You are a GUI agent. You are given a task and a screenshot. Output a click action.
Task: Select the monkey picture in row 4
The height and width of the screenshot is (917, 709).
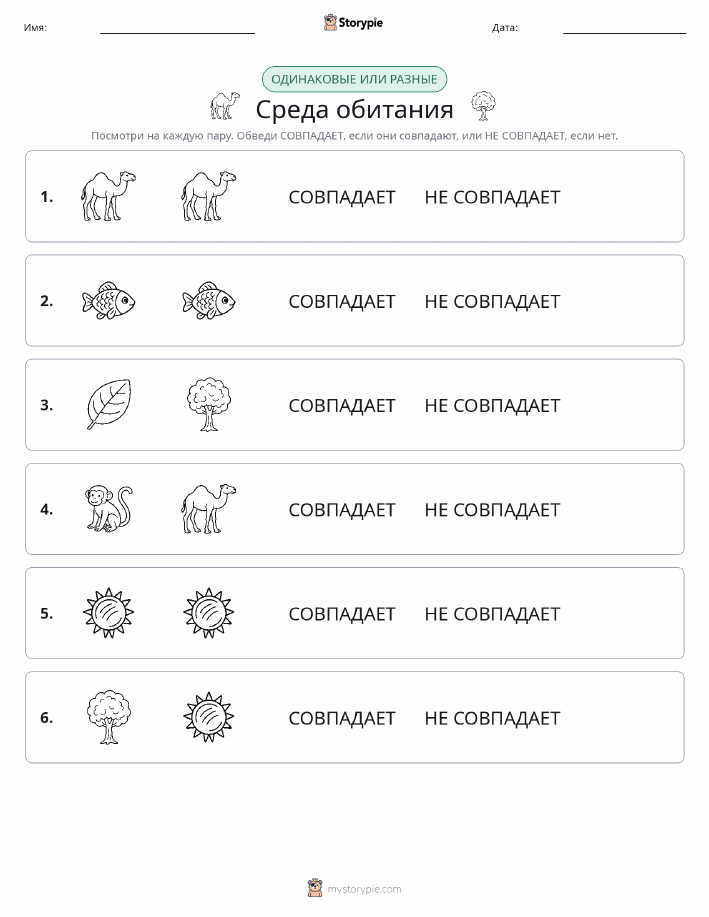(109, 508)
